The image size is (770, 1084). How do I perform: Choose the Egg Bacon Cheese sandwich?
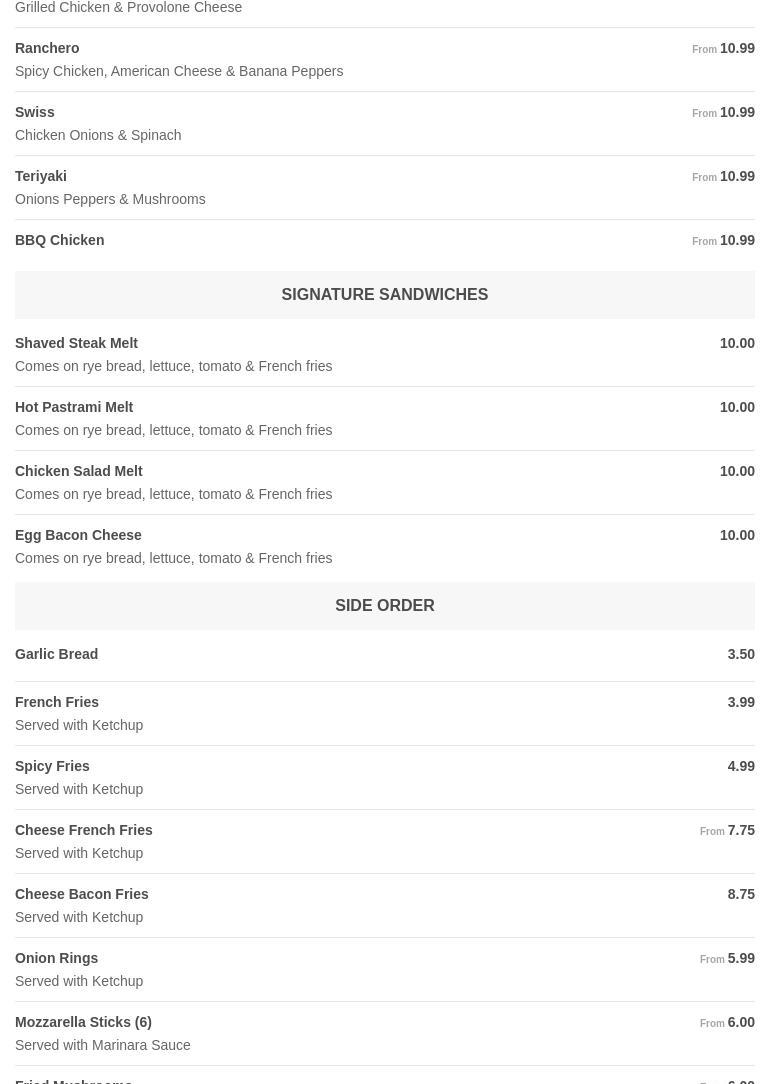[x=78, y=535]
